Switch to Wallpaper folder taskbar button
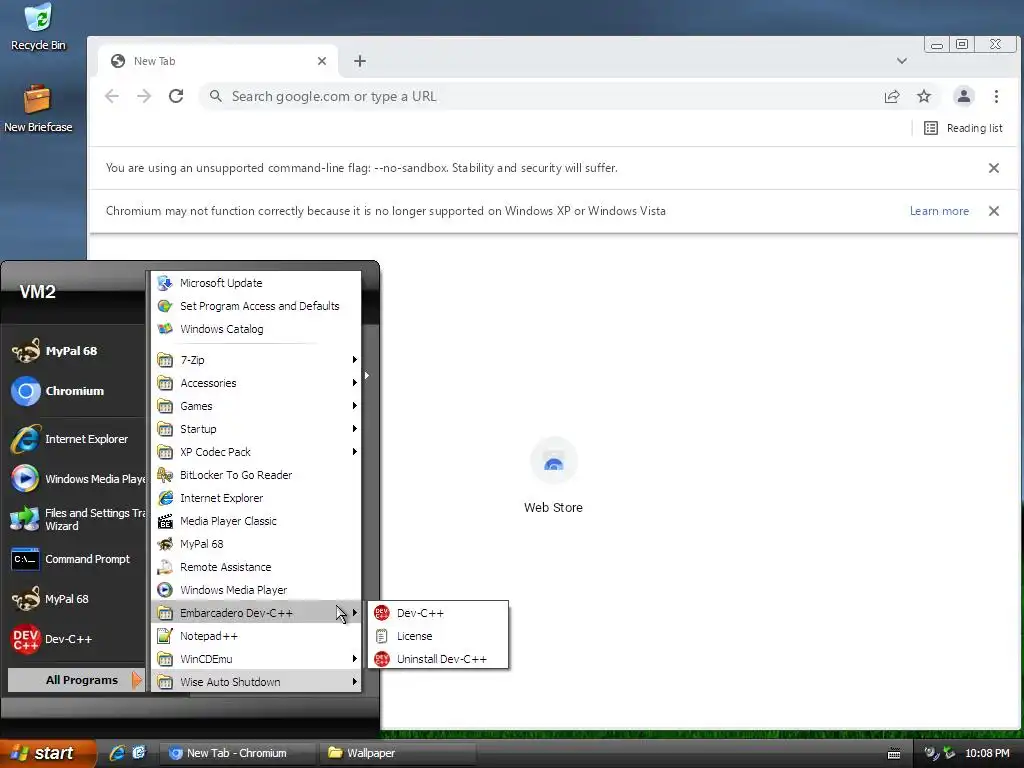Screen dimensions: 1024x768 coord(397,753)
